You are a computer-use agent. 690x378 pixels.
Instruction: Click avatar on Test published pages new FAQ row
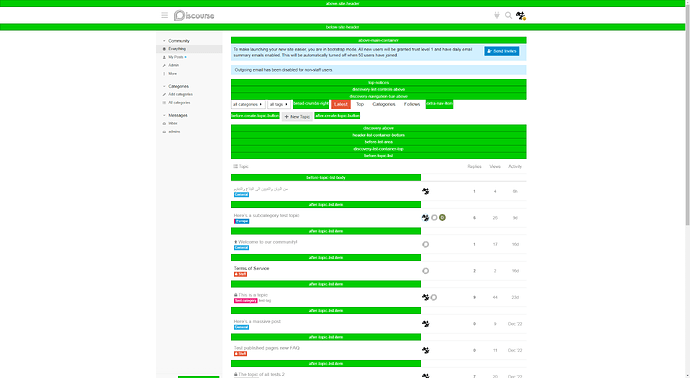pos(426,350)
